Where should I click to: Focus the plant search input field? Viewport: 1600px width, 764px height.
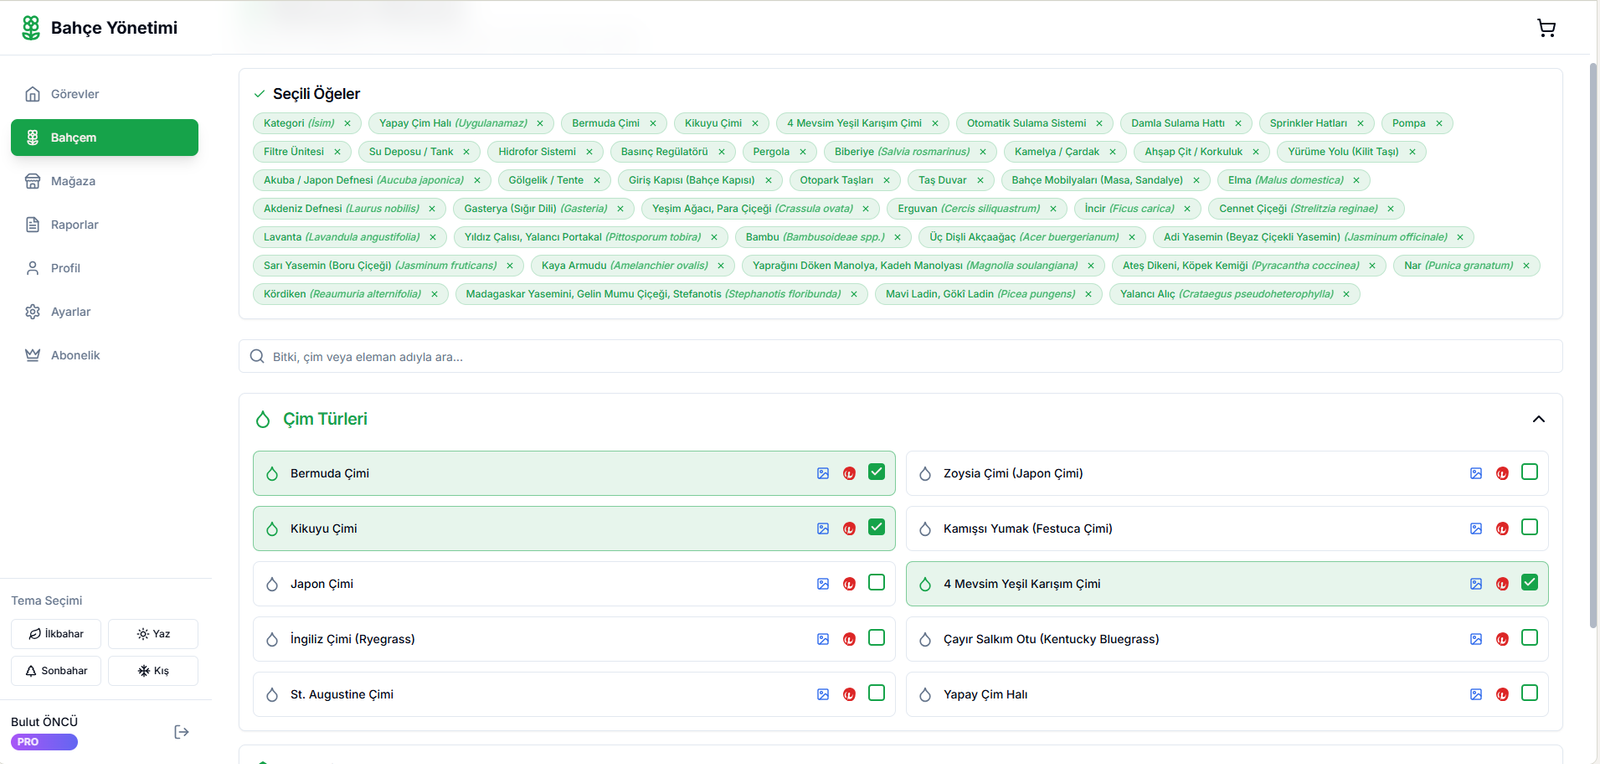coord(900,357)
